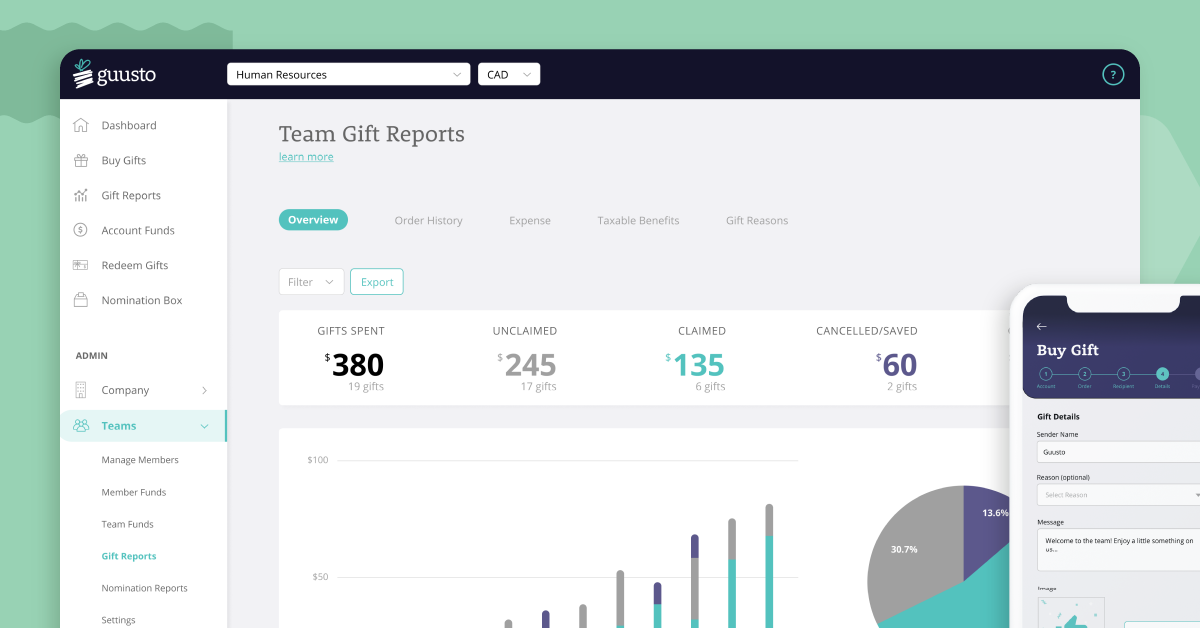Click the Buy Gift title on phone

1068,350
